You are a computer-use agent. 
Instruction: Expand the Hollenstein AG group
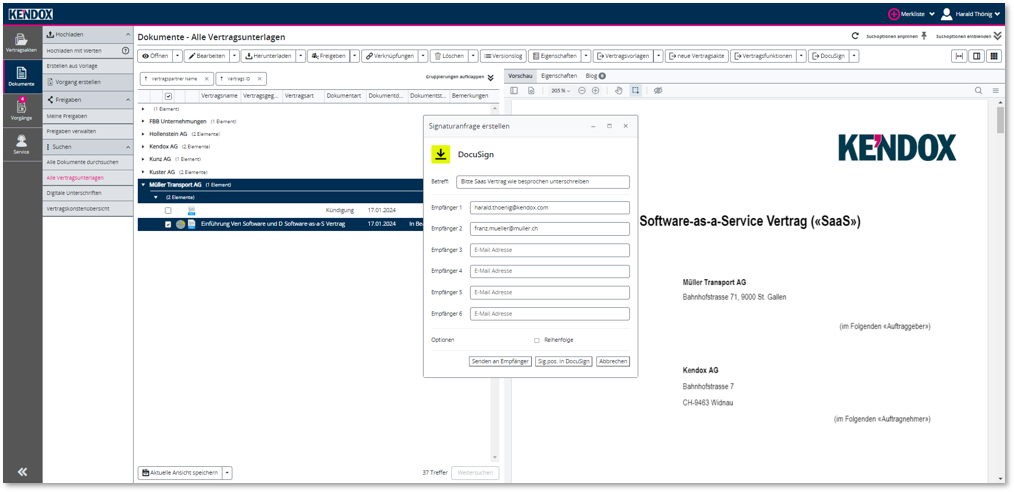click(143, 133)
